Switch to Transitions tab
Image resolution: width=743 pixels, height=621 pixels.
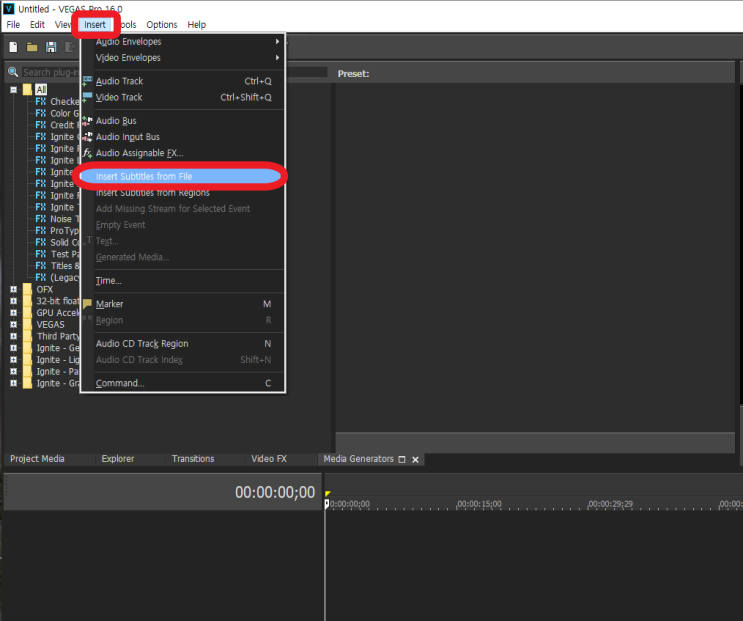193,459
